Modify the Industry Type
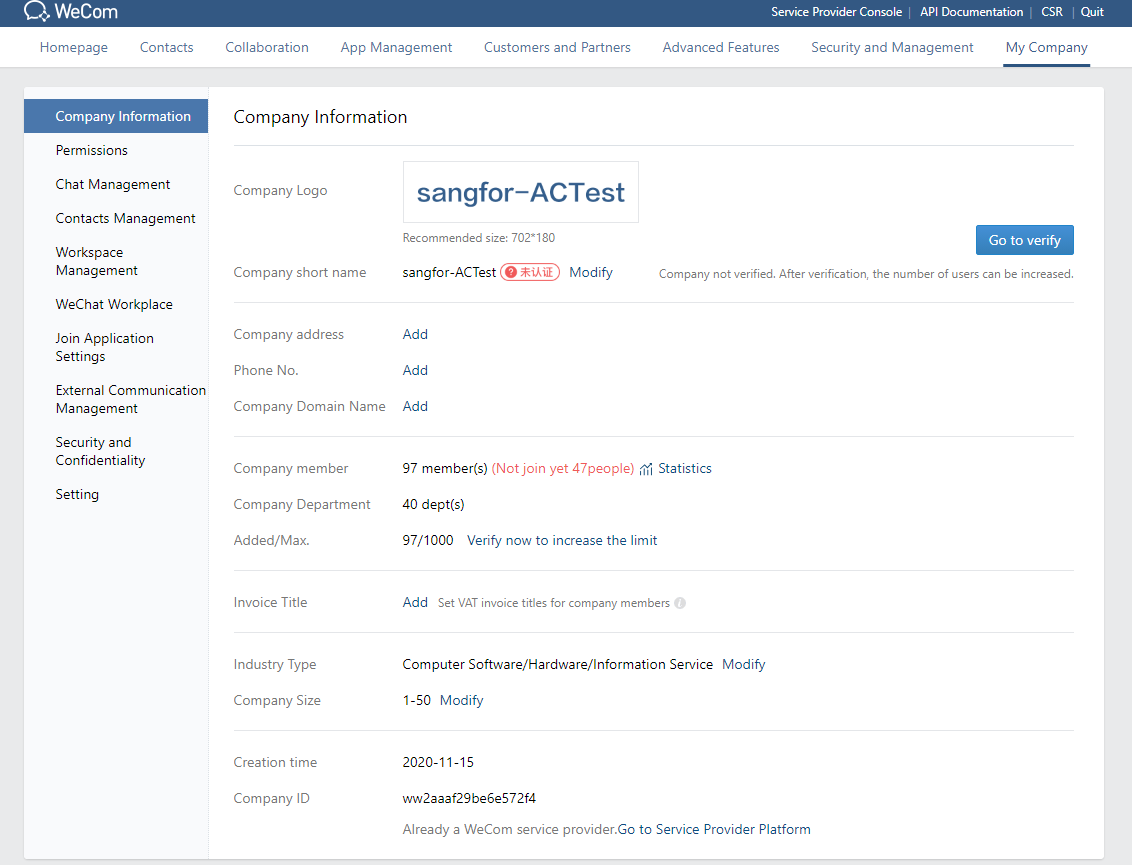The width and height of the screenshot is (1132, 865). (743, 664)
